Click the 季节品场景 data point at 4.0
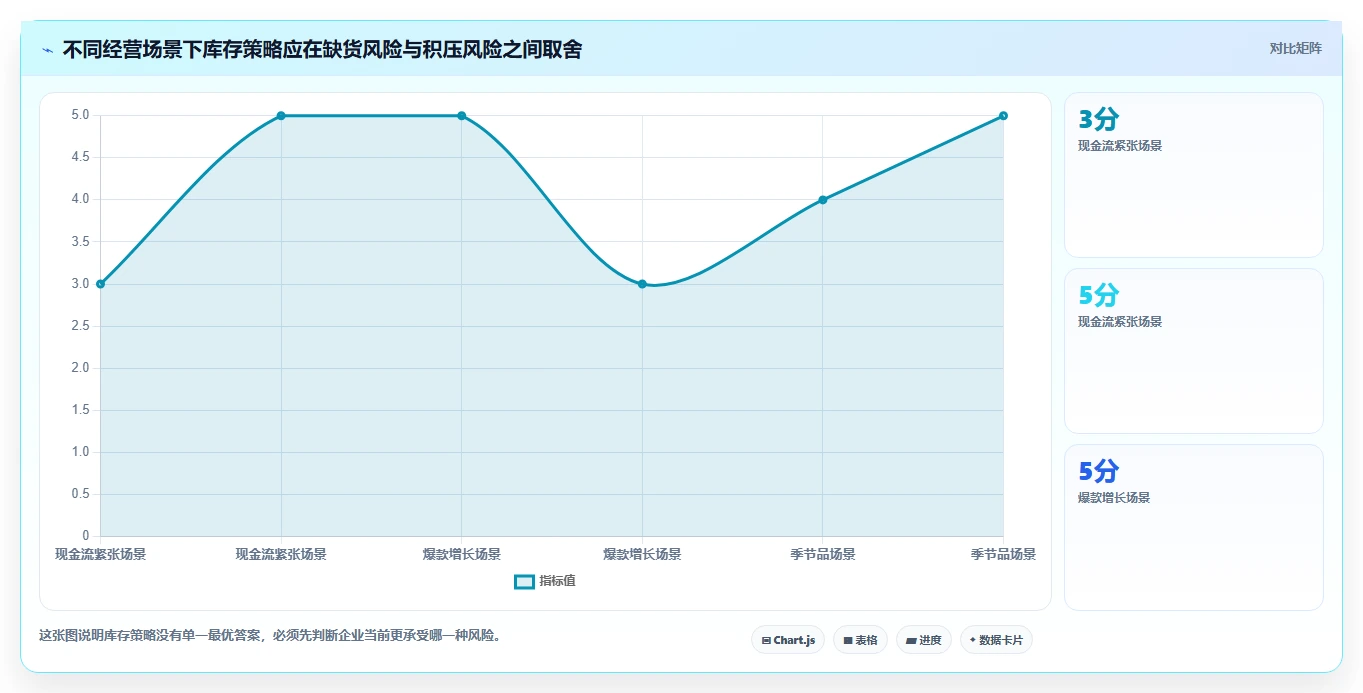 click(x=823, y=200)
